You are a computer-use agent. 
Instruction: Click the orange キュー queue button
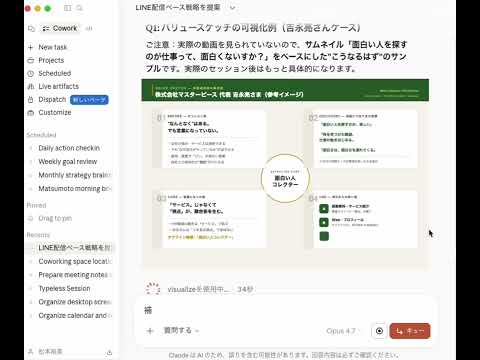(x=410, y=331)
